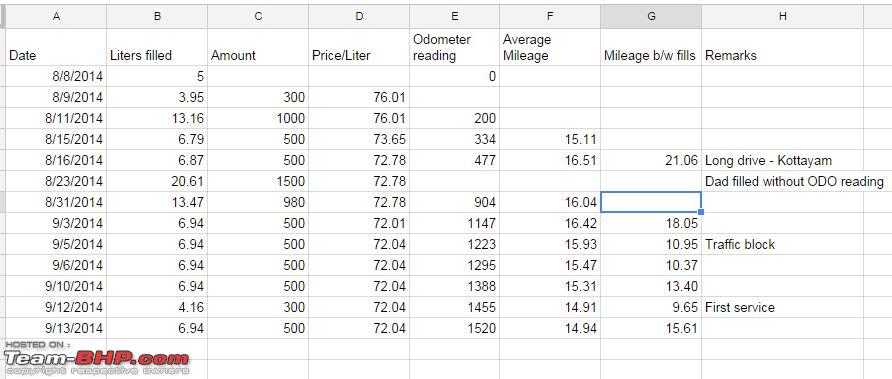Viewport: 892px width, 379px height.
Task: Select the 'Traffic block' remark cell
Action: tap(782, 245)
